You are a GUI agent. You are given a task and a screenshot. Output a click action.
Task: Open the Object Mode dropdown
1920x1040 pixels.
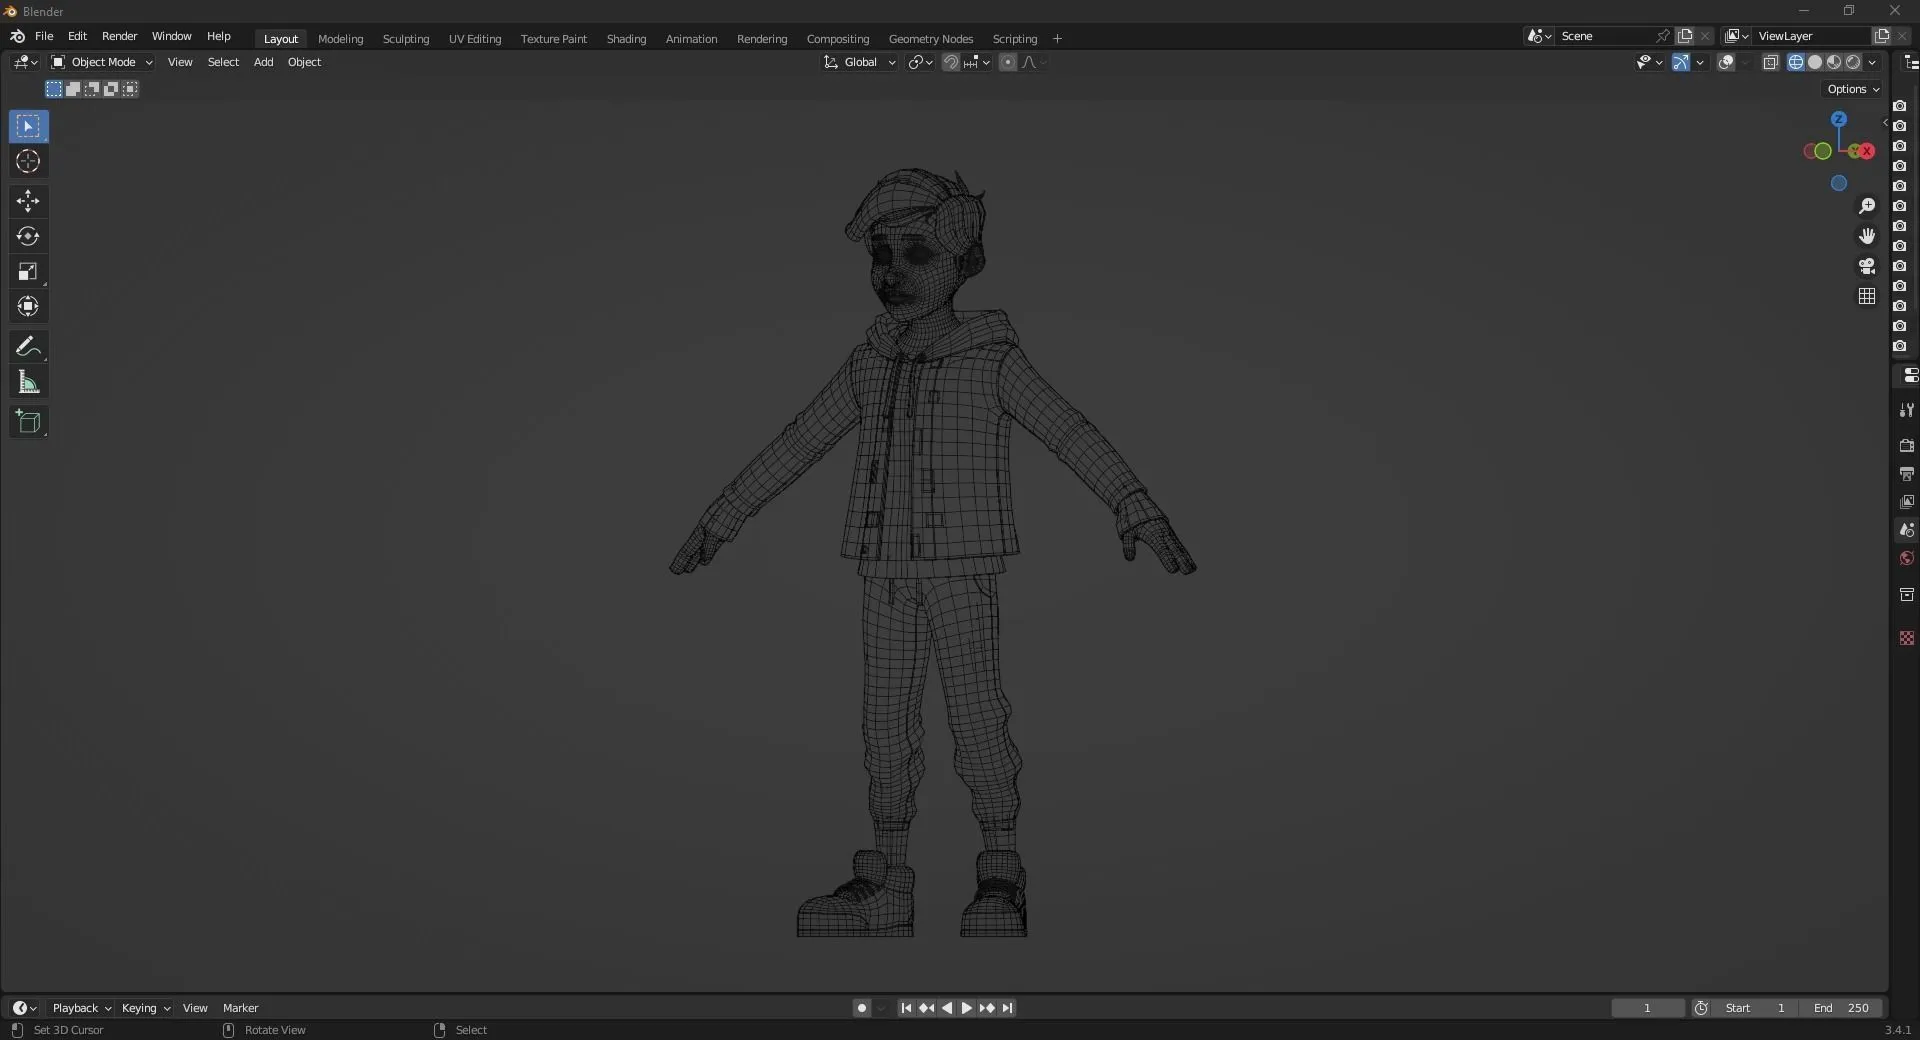(x=100, y=62)
